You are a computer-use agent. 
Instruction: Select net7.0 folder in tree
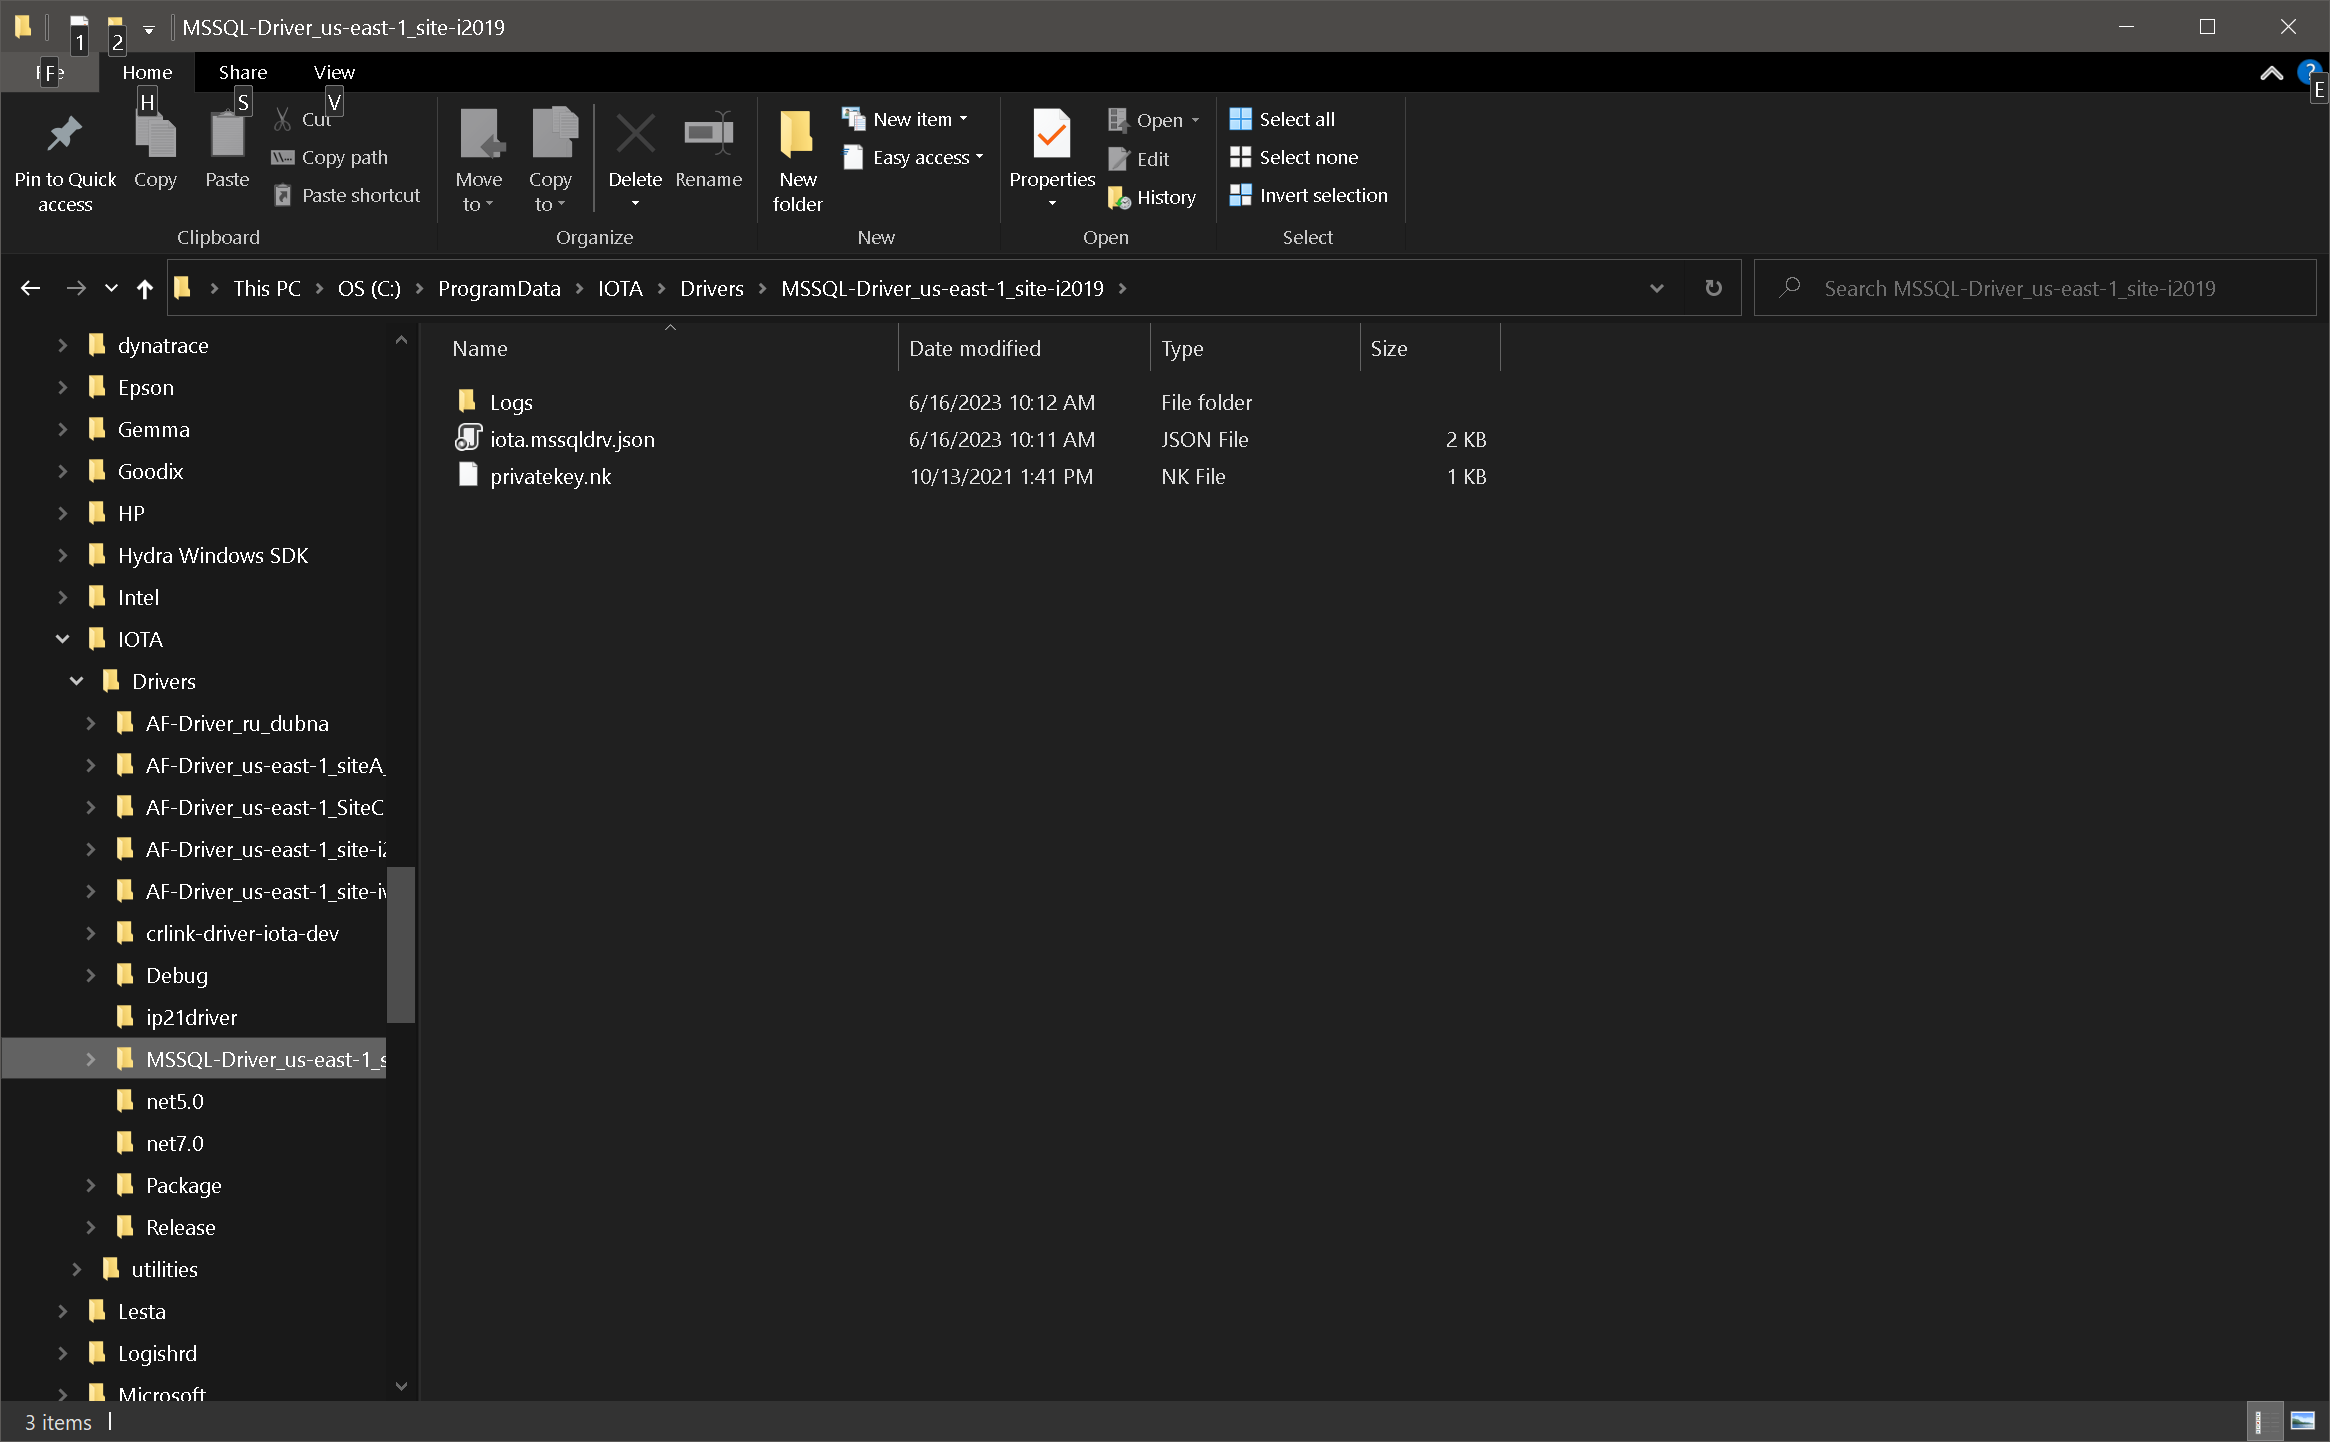point(174,1143)
